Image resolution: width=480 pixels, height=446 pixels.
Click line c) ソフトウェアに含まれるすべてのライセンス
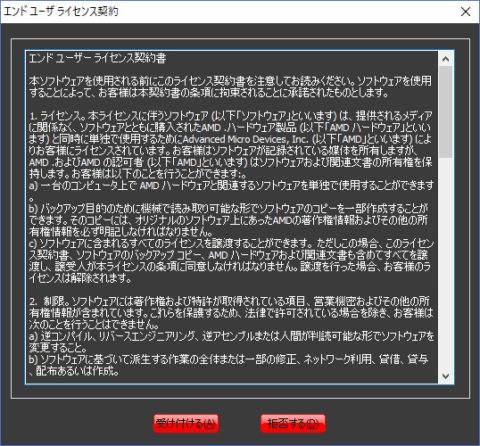(x=231, y=243)
